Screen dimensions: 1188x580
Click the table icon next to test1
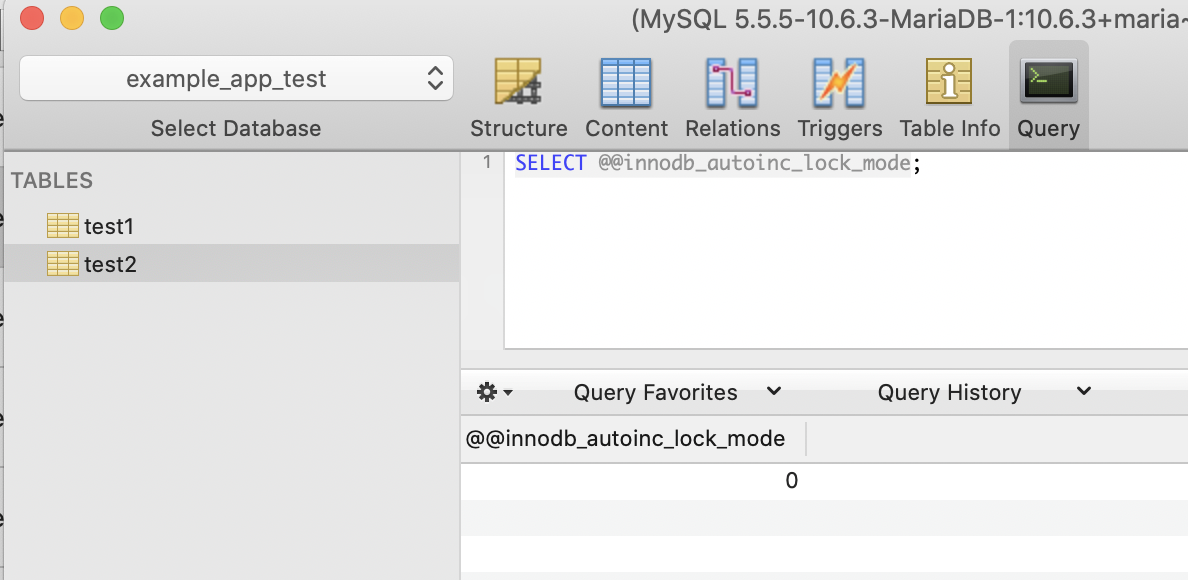63,225
